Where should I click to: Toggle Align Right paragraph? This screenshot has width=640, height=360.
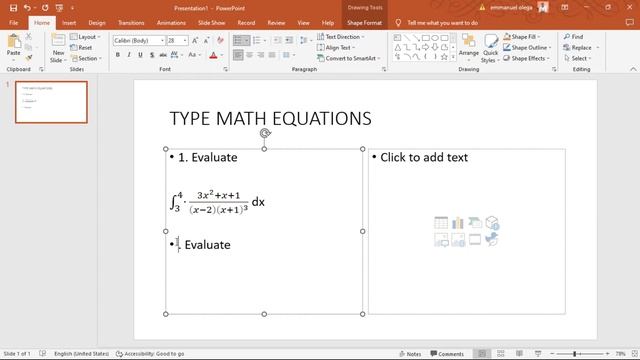click(261, 55)
